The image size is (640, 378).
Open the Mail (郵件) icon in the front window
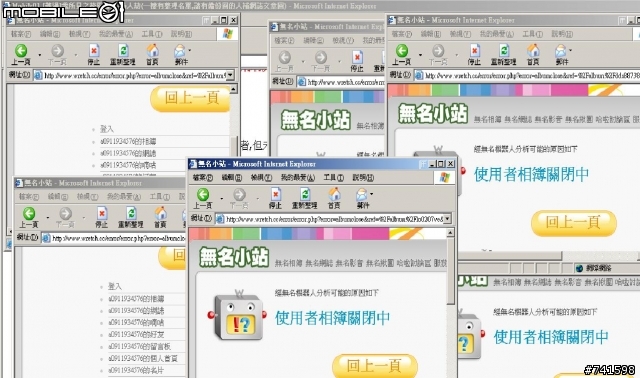click(362, 195)
